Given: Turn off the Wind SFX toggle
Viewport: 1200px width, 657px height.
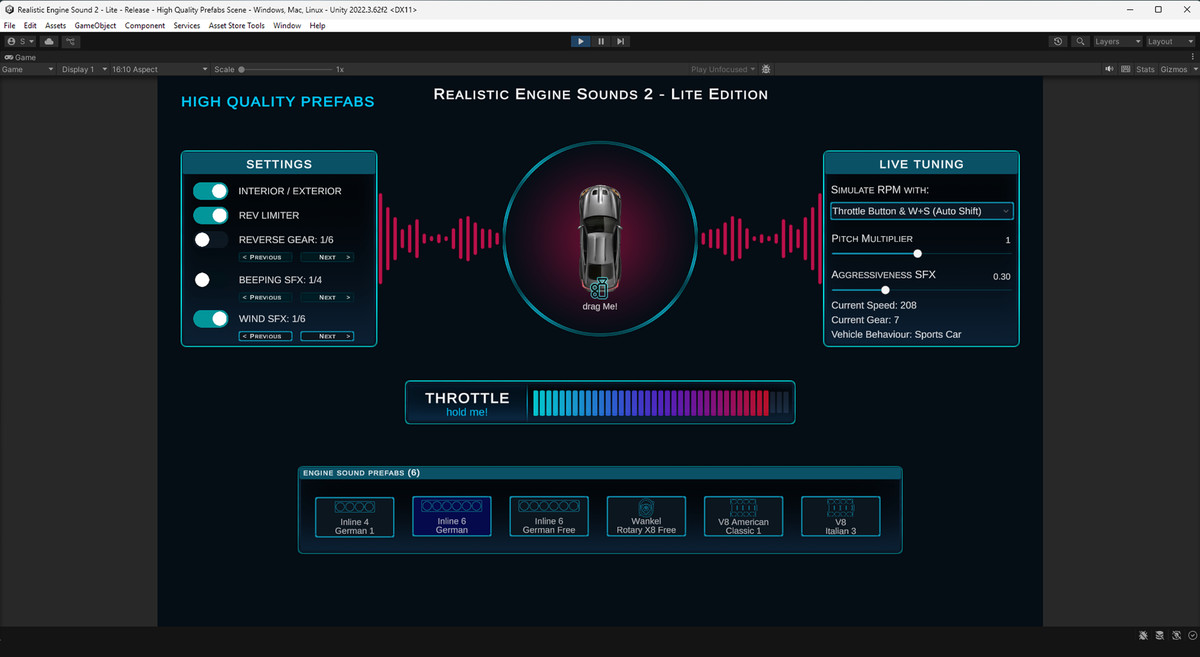Looking at the screenshot, I should [x=211, y=319].
